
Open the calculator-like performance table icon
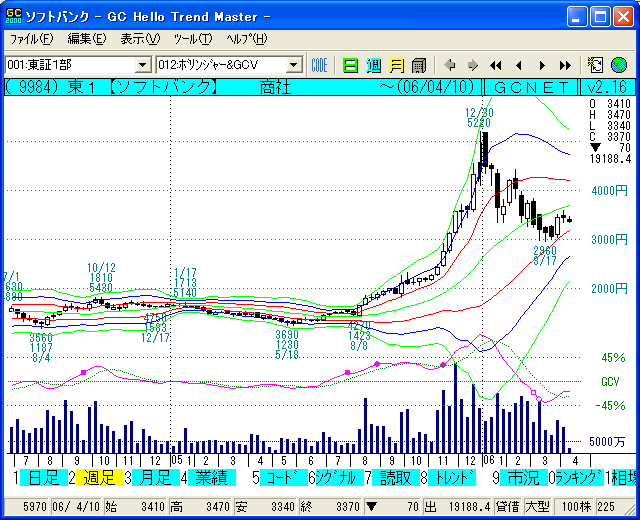click(x=419, y=65)
